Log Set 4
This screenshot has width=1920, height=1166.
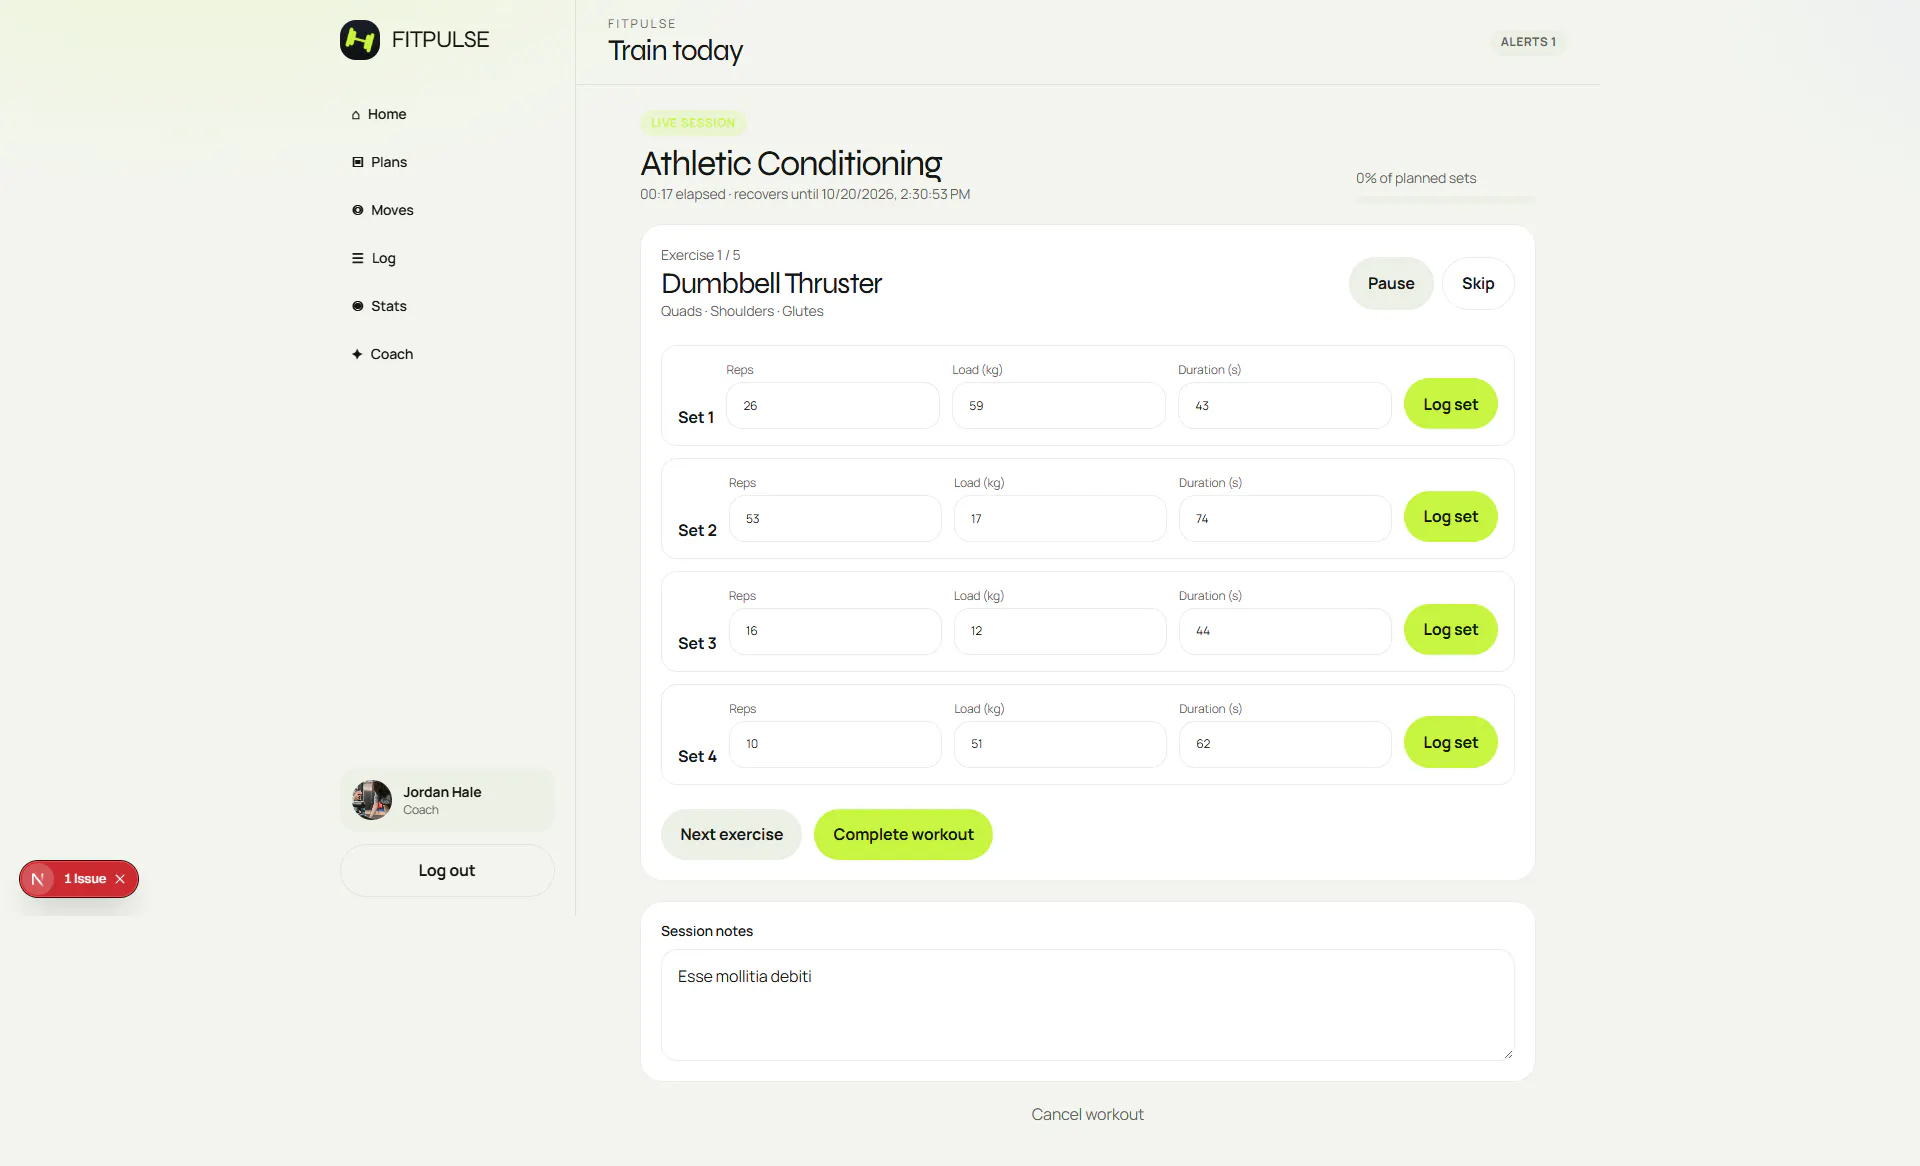(1451, 742)
